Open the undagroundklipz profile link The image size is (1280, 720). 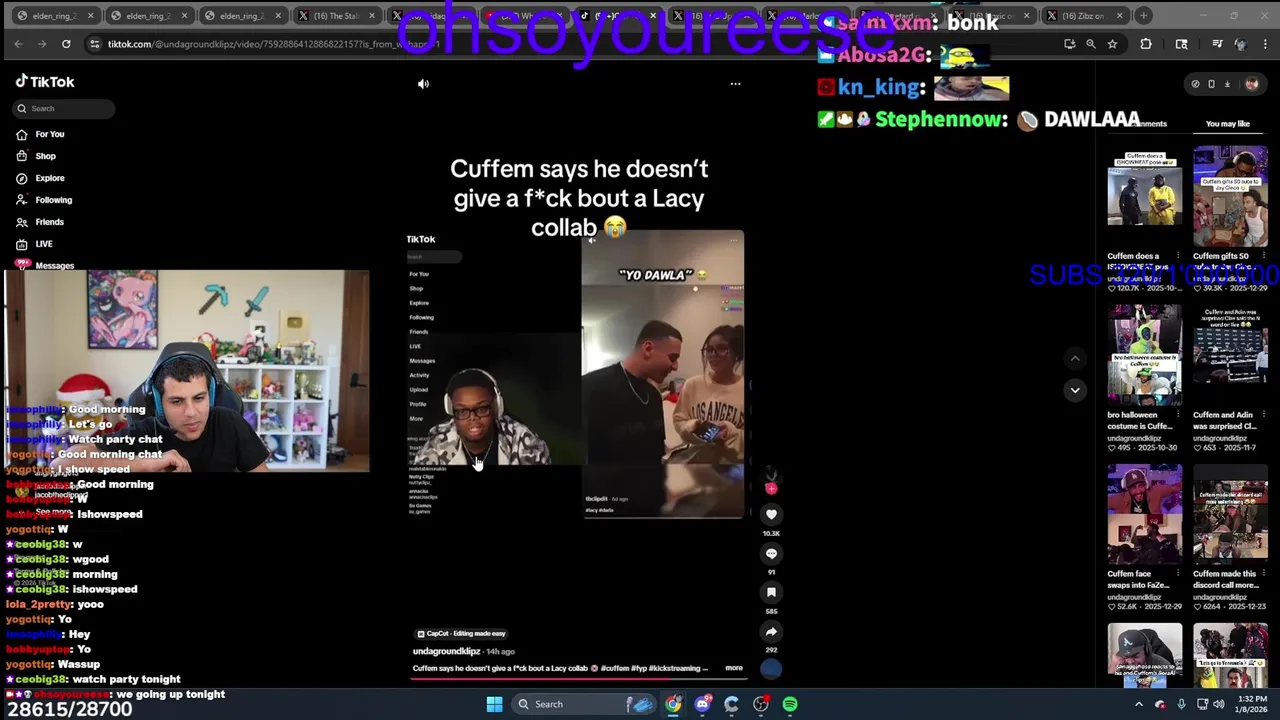[446, 651]
